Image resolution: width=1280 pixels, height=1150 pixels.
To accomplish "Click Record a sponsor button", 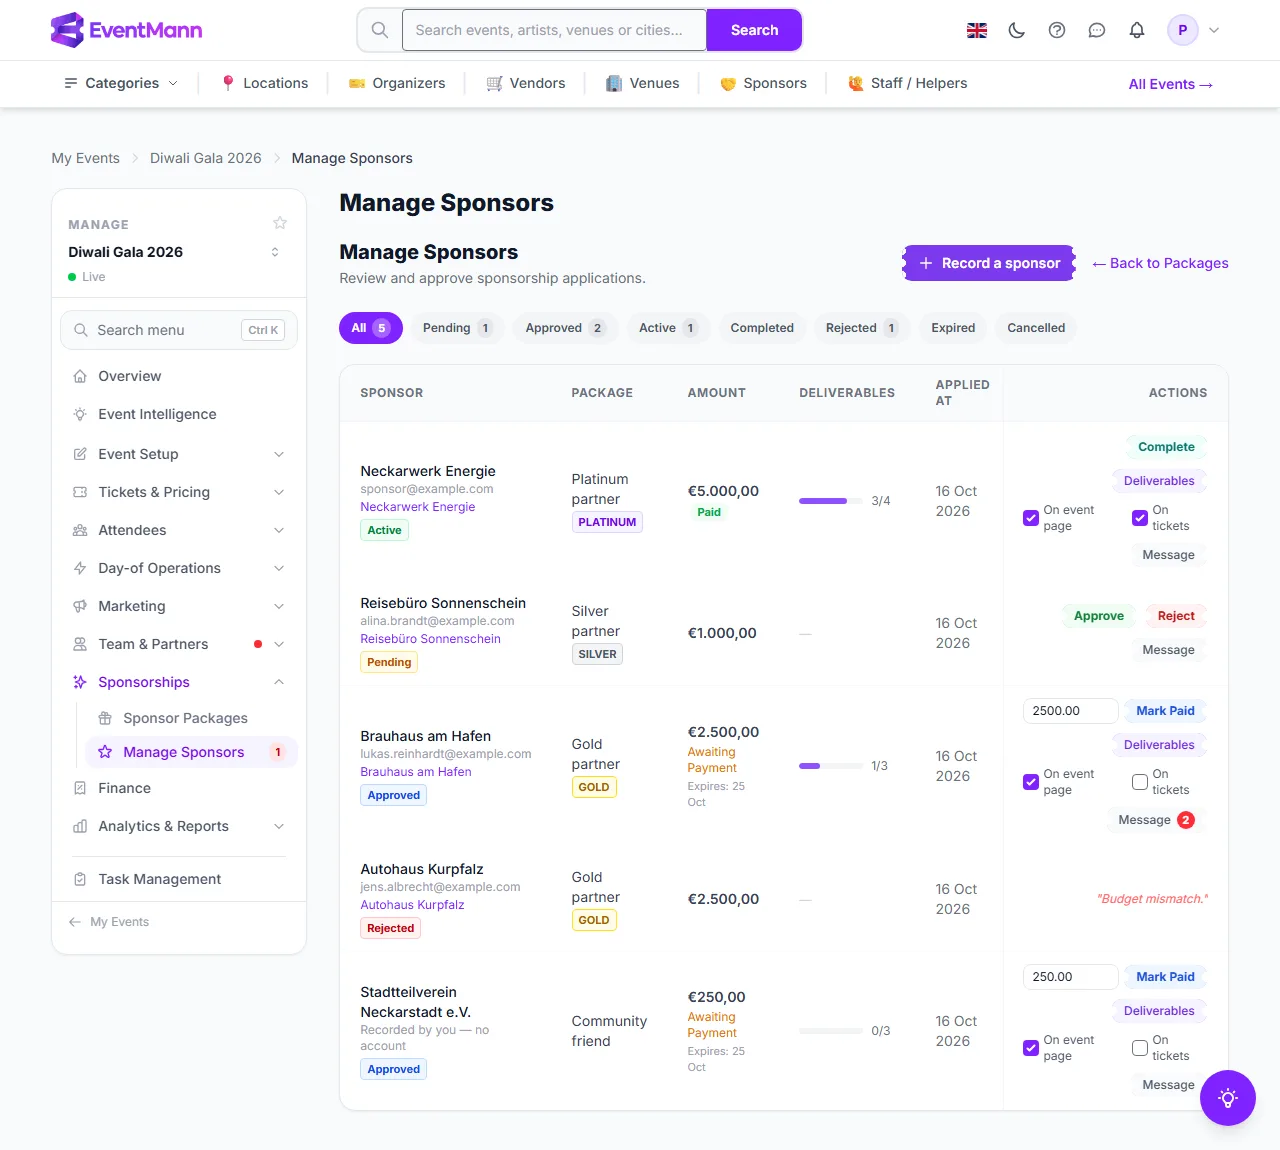I will tap(989, 263).
